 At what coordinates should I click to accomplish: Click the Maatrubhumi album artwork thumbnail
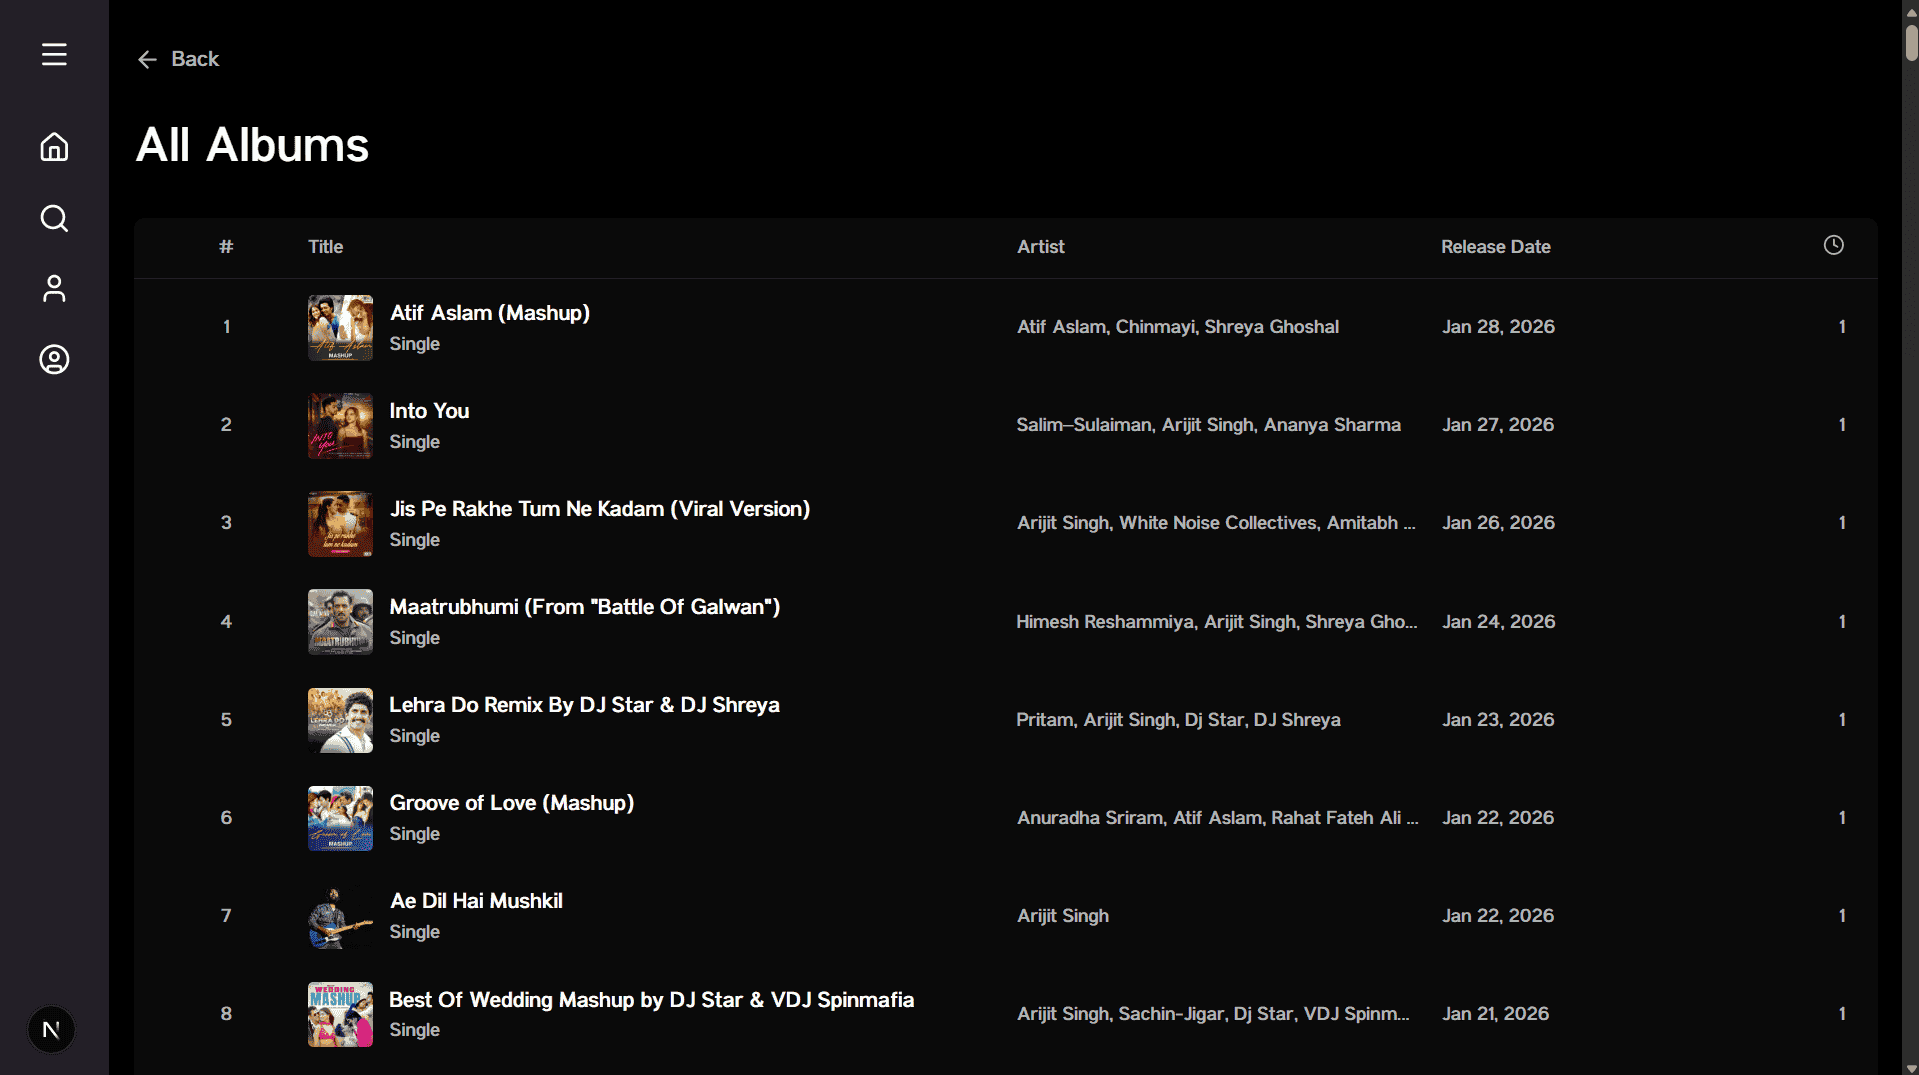tap(340, 622)
